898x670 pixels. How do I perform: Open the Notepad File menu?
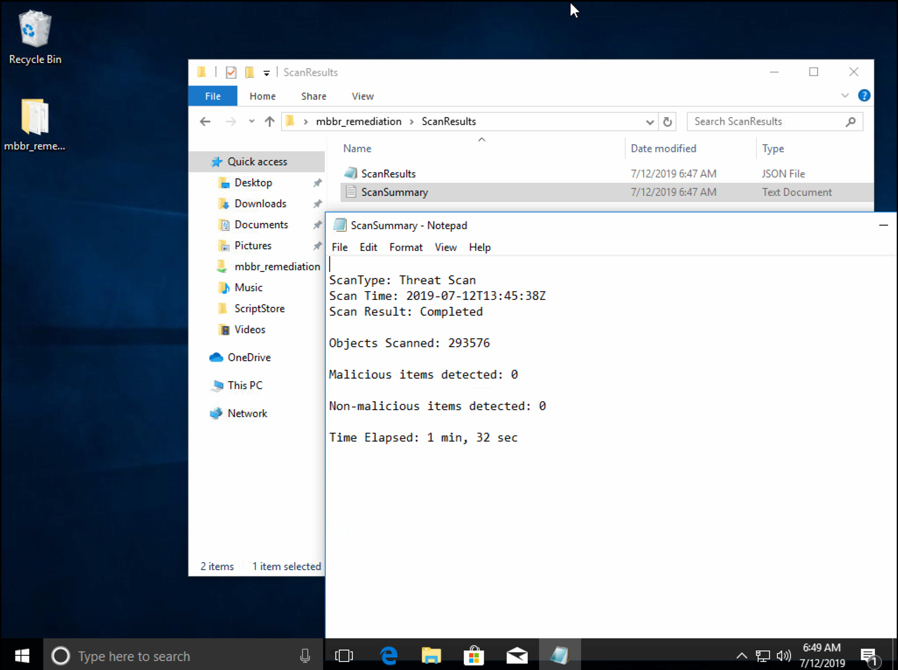pyautogui.click(x=340, y=247)
